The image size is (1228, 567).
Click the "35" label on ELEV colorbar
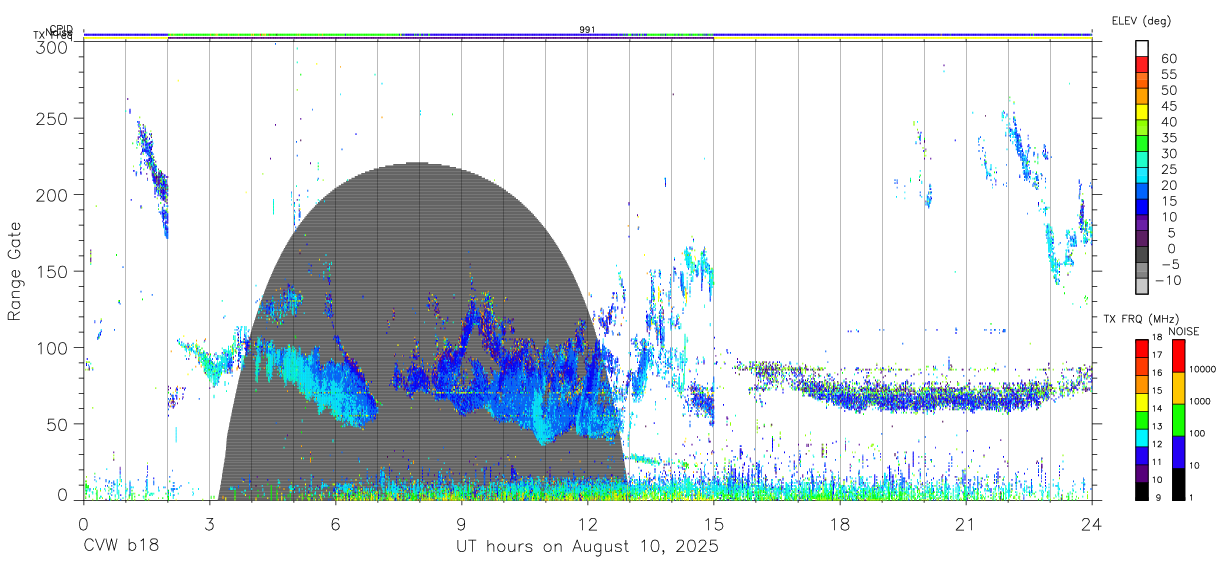pos(1168,138)
